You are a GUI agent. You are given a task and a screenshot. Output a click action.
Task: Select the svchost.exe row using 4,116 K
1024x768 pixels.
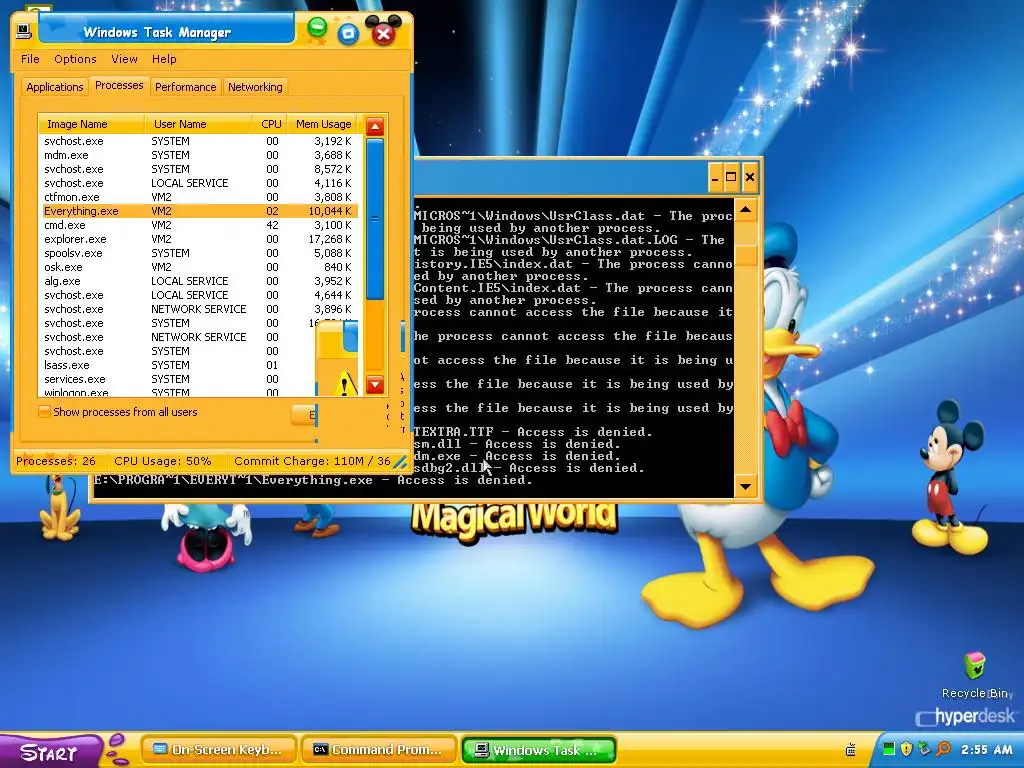tap(199, 183)
